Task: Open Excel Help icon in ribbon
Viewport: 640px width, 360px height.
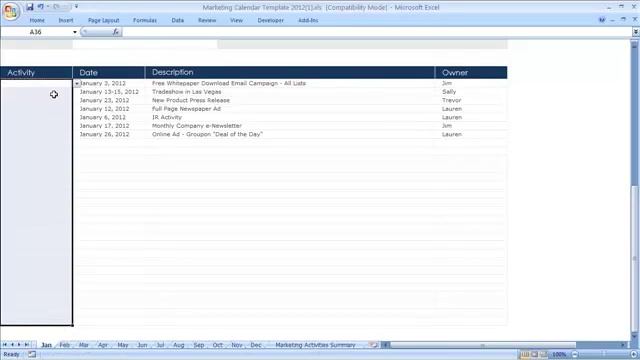Action: coord(602,20)
